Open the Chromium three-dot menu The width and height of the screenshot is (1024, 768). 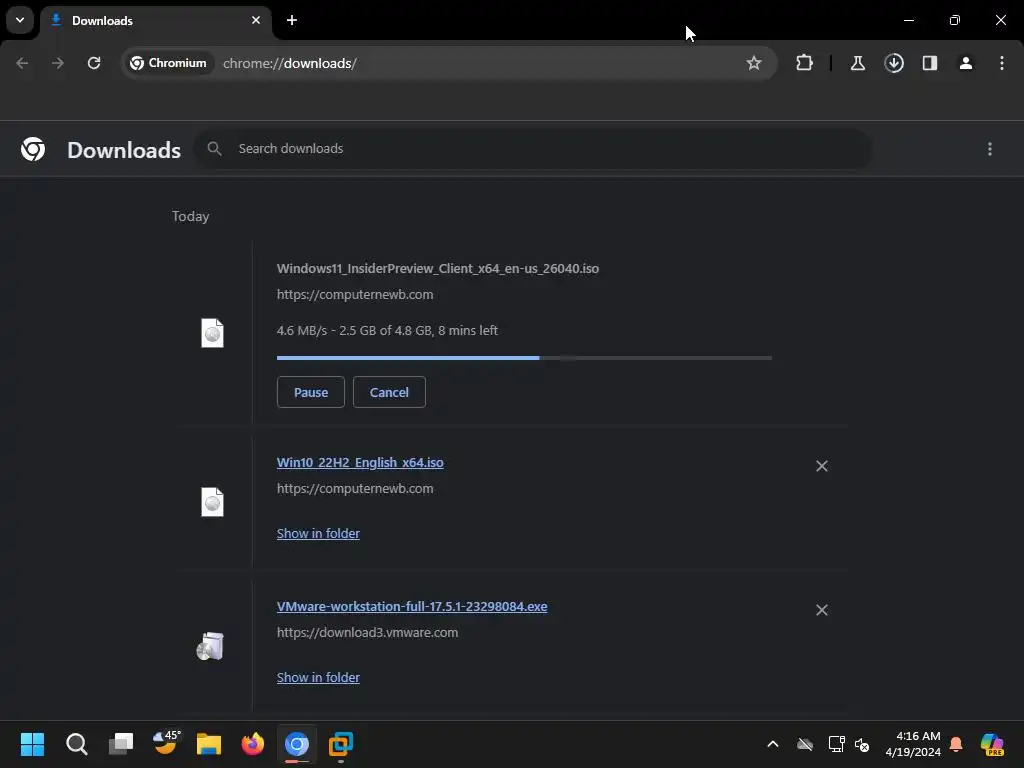point(1002,63)
